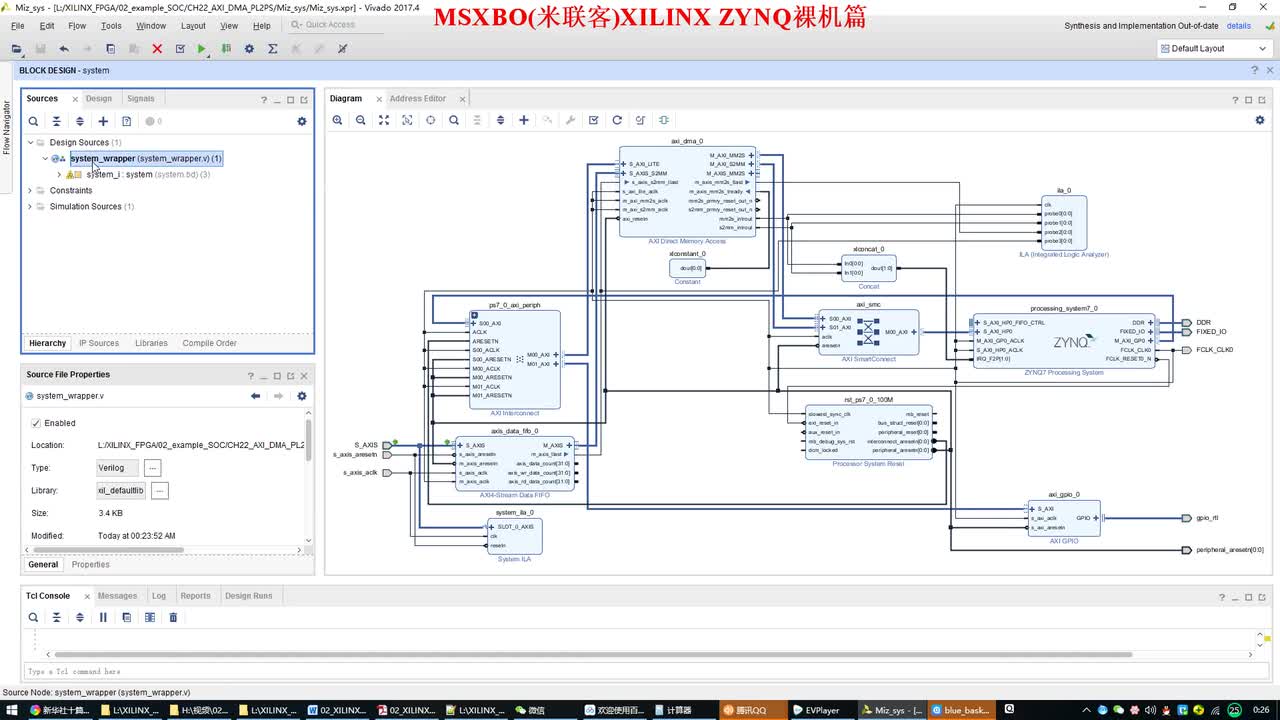The image size is (1280, 720).
Task: Open the Layout menu
Action: (x=193, y=26)
